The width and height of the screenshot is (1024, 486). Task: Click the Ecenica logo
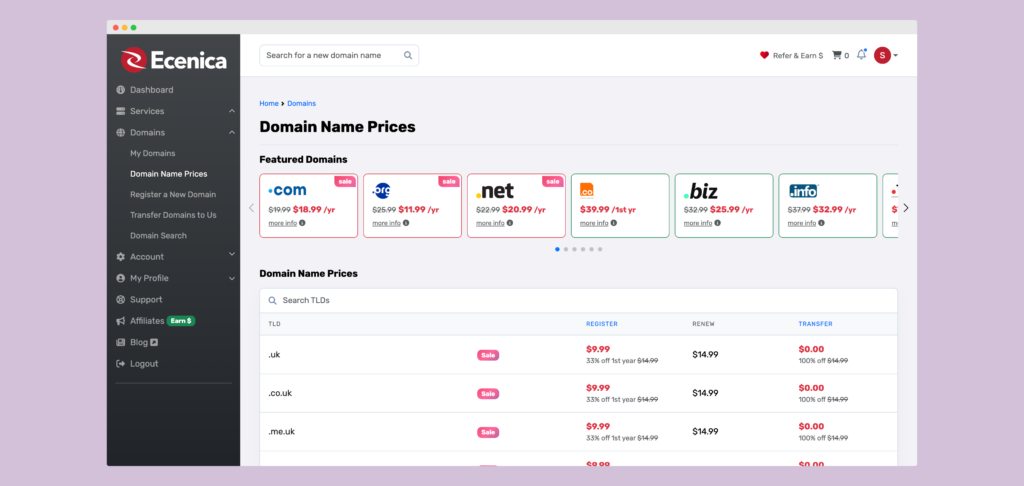[x=174, y=60]
